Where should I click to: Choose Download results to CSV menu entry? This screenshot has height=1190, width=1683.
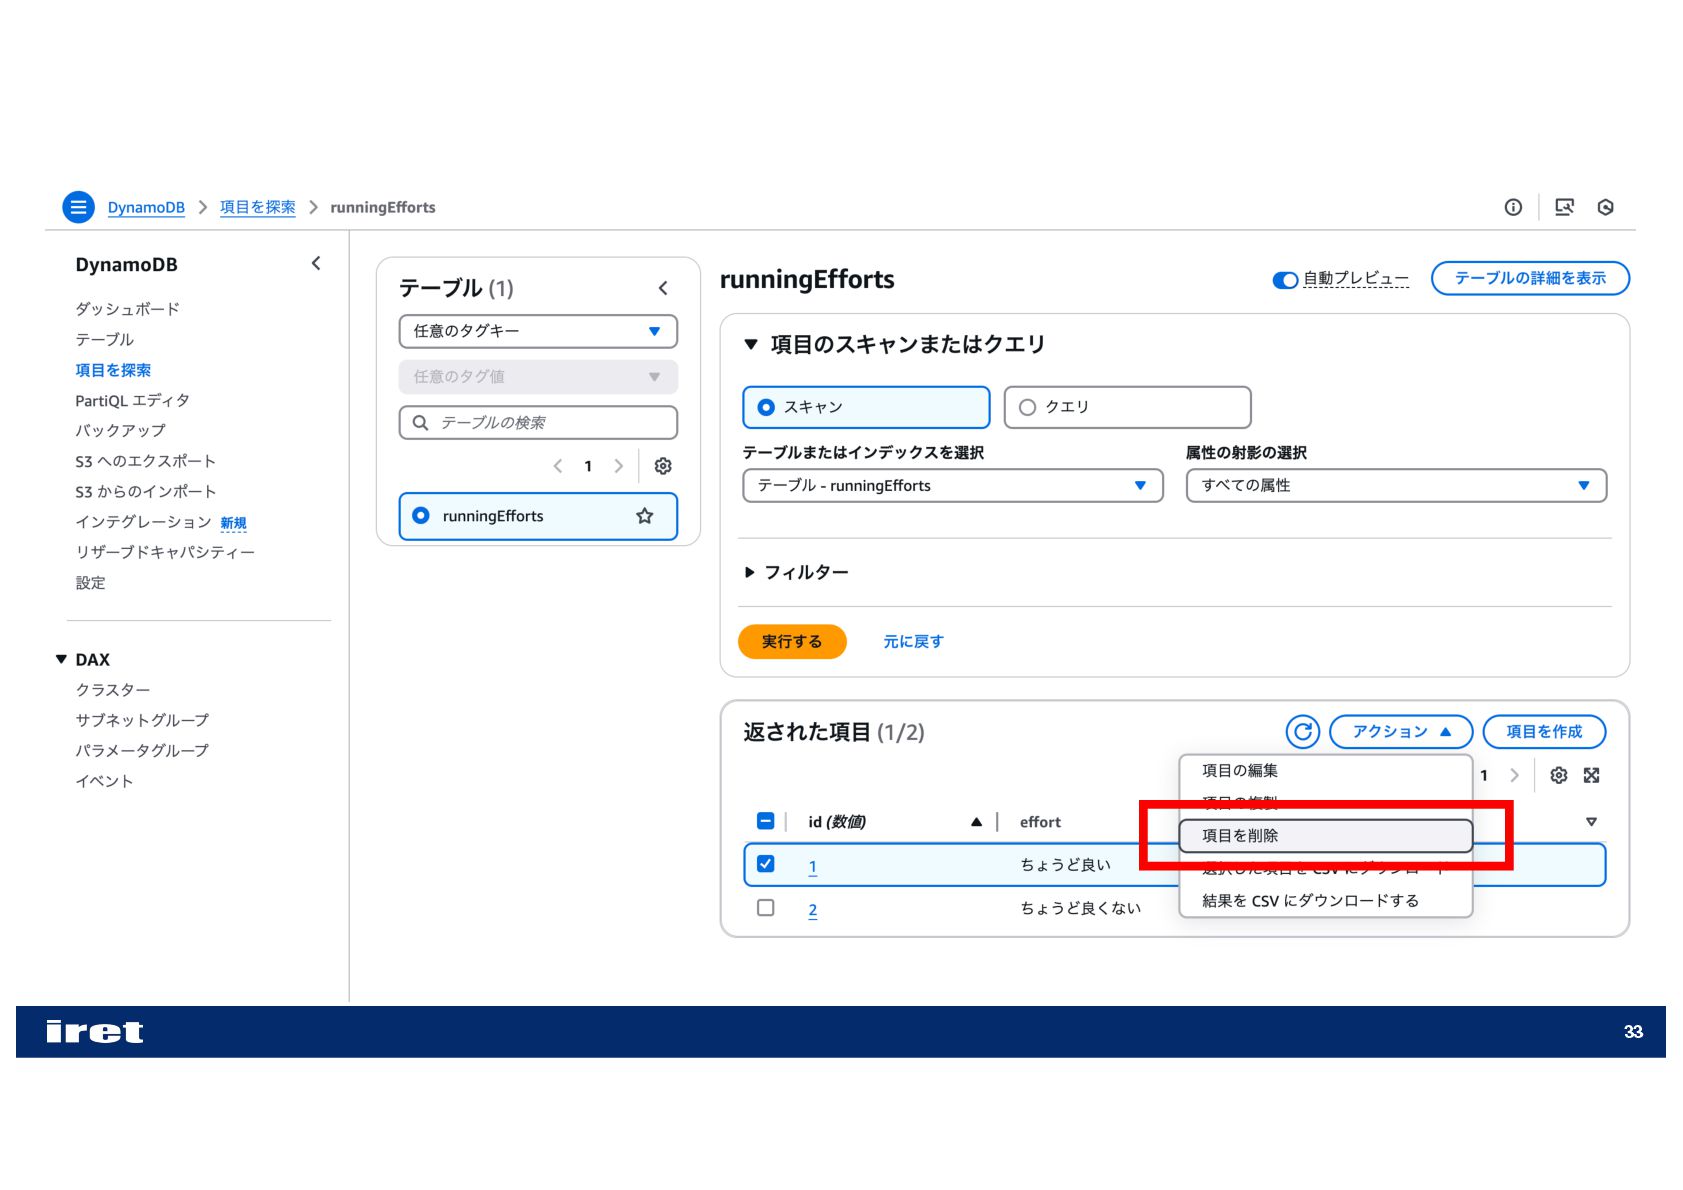pyautogui.click(x=1325, y=901)
